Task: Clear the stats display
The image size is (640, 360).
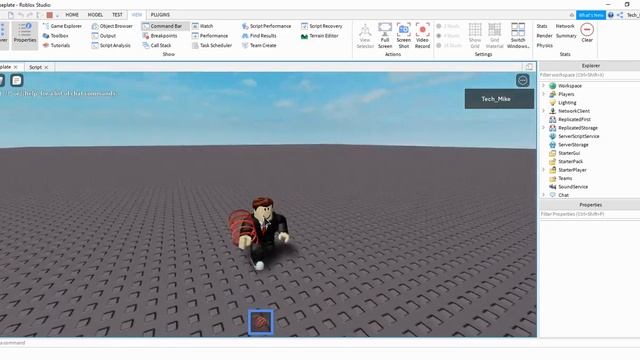Action: click(587, 33)
